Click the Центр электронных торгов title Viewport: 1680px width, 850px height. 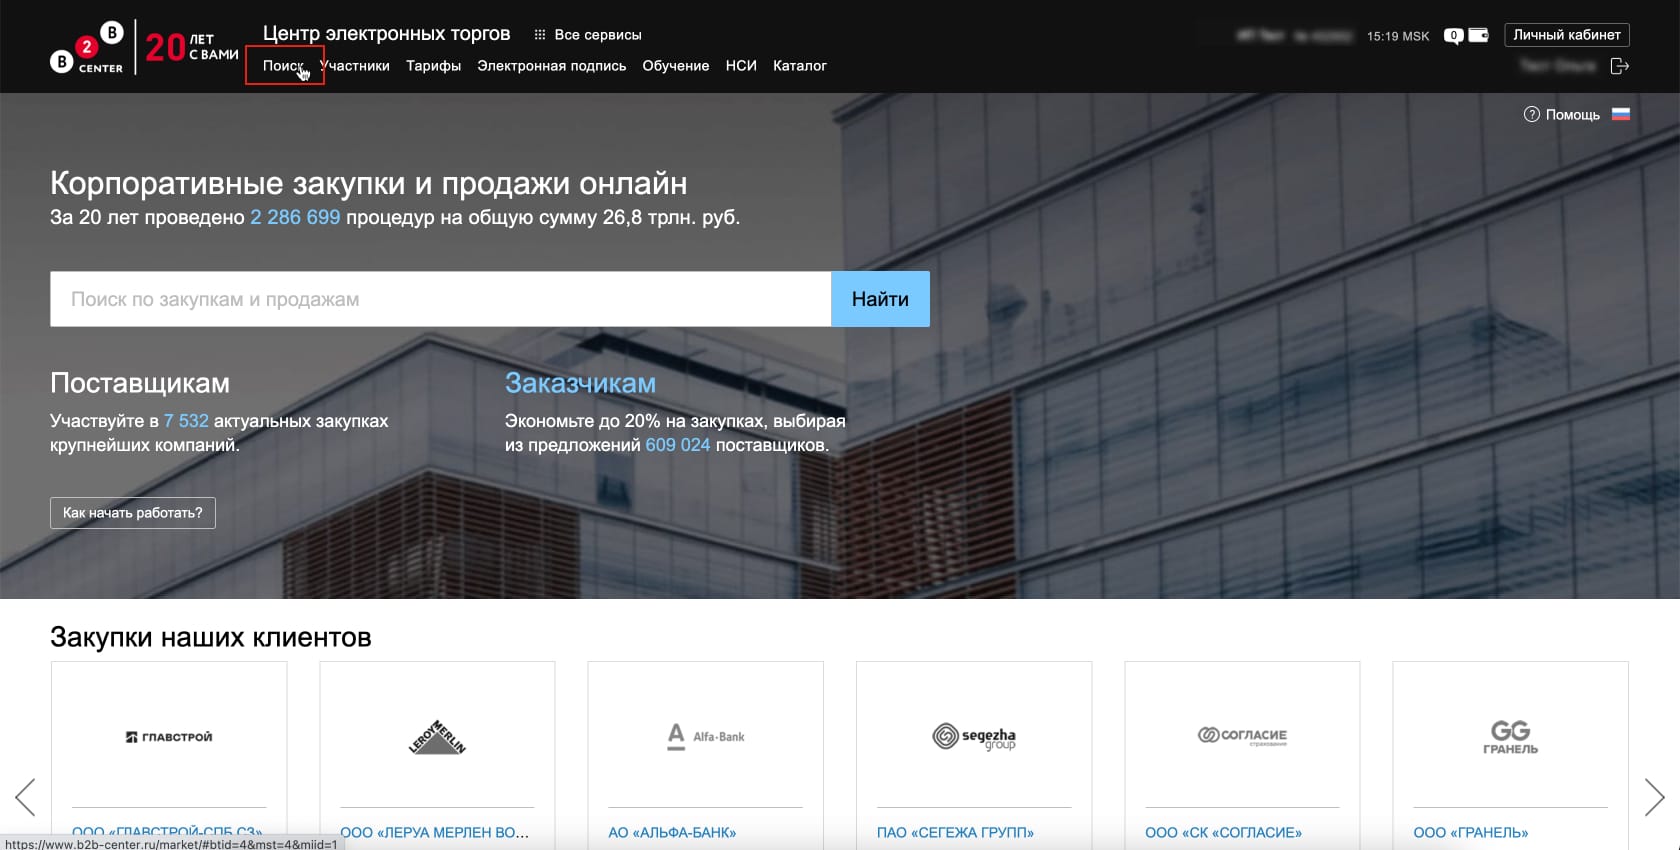click(x=386, y=34)
